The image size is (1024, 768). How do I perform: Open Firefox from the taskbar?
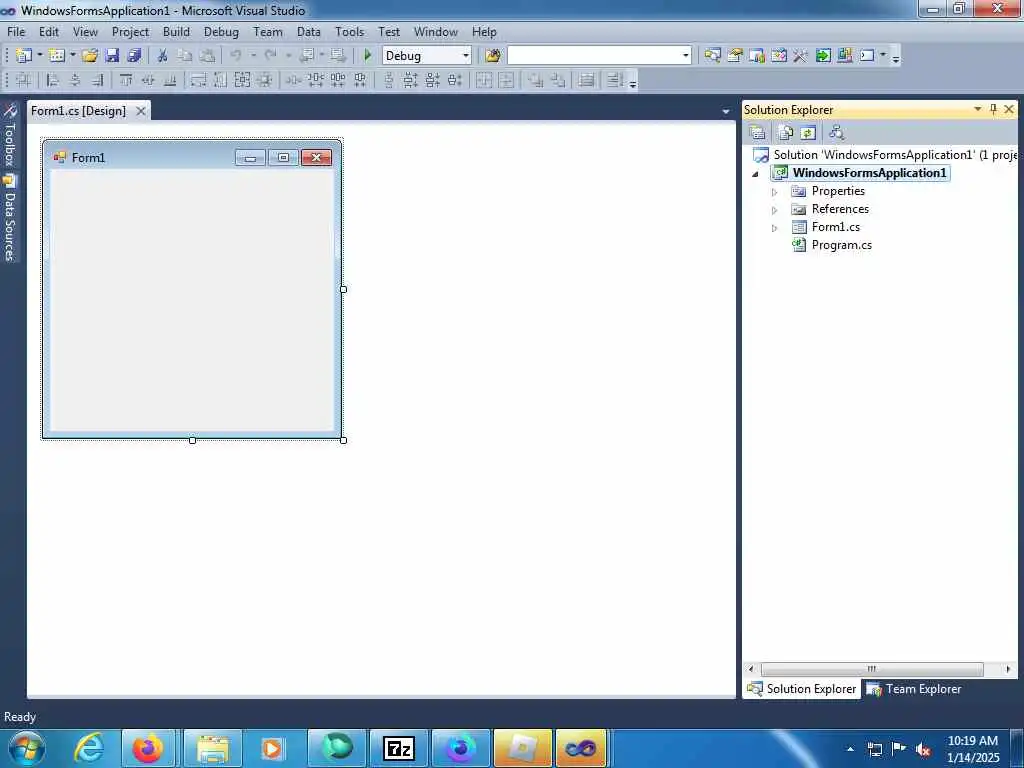pyautogui.click(x=148, y=748)
